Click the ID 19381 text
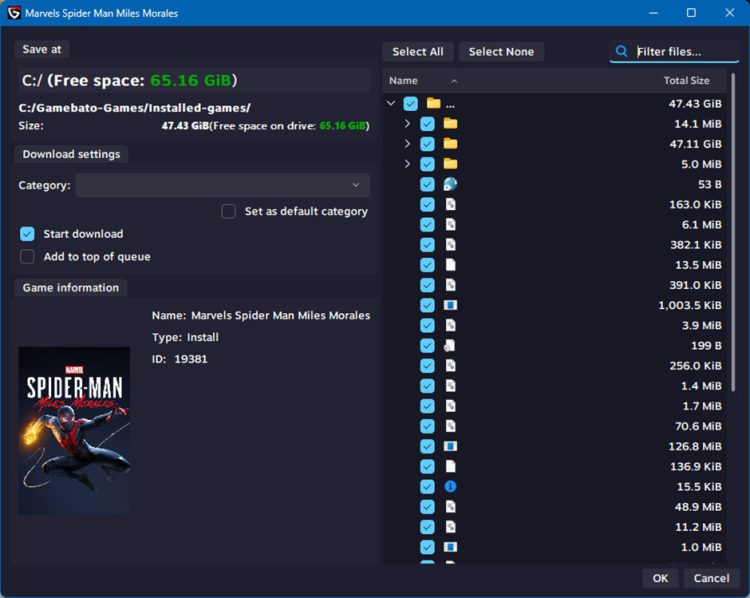 (x=179, y=359)
